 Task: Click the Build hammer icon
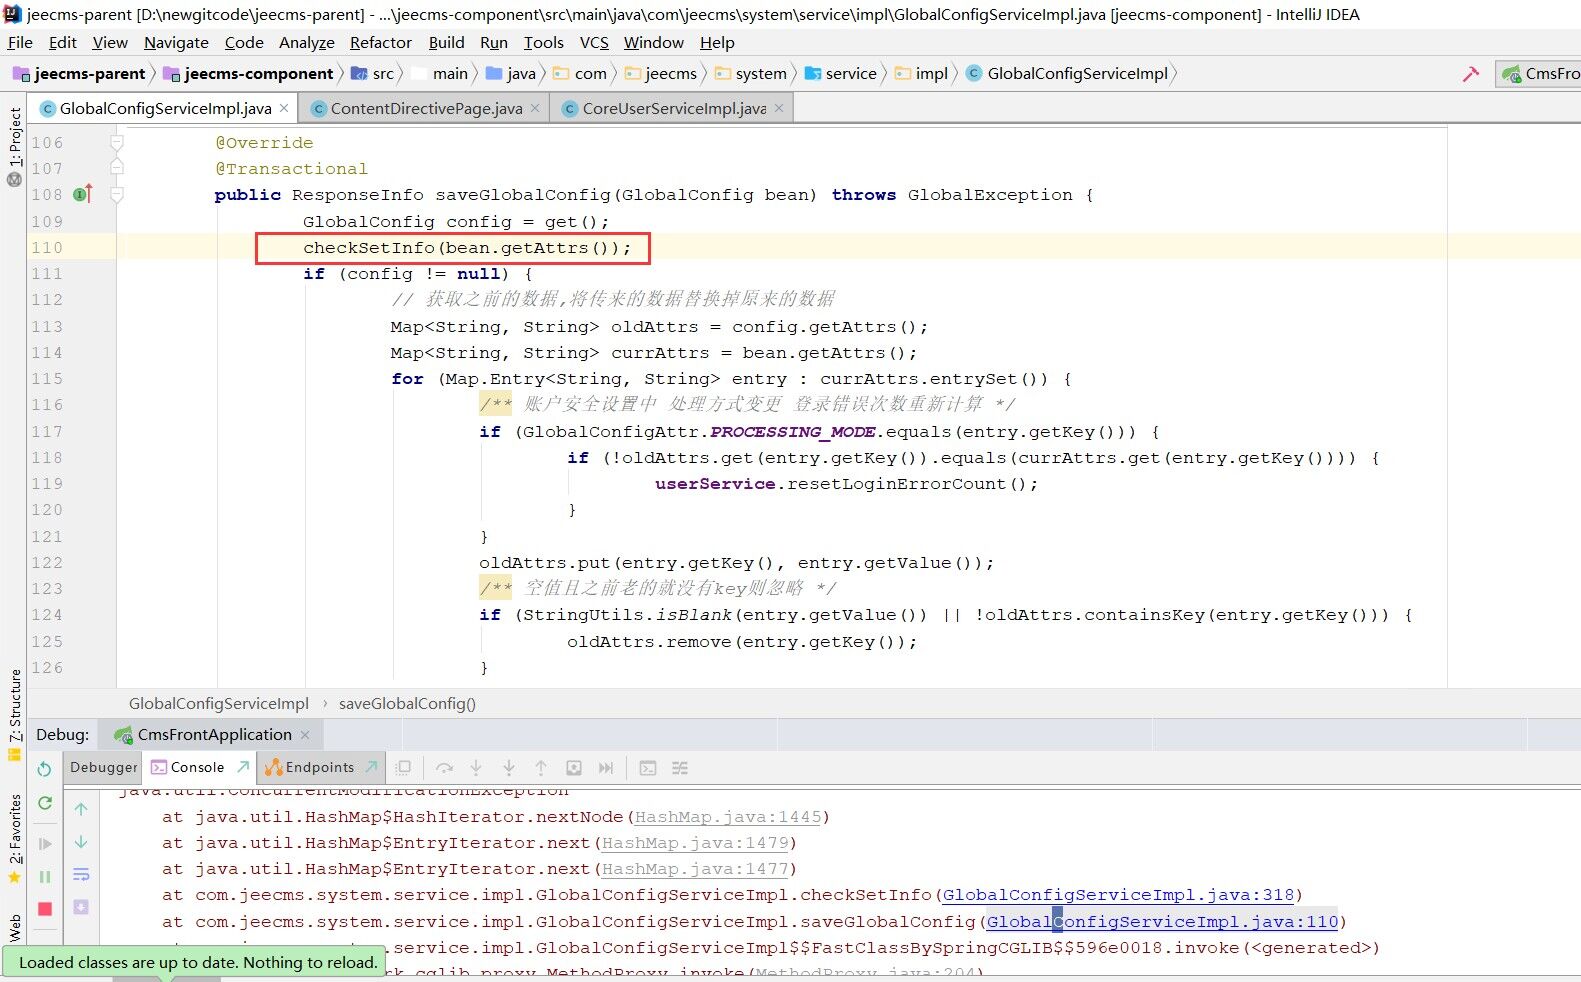point(1470,74)
